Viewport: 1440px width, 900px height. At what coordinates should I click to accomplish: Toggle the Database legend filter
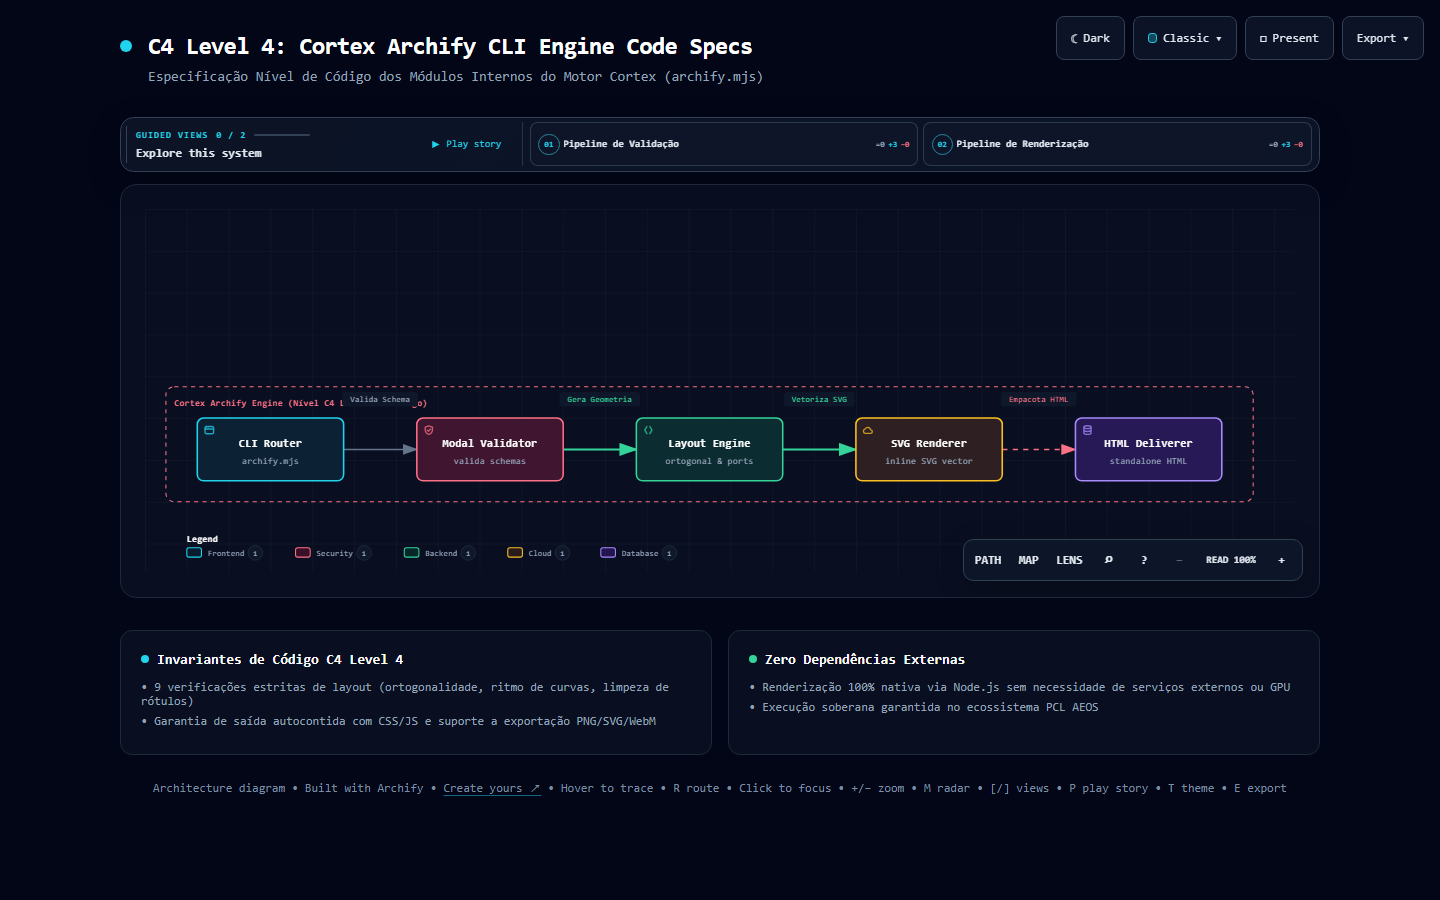tap(638, 553)
